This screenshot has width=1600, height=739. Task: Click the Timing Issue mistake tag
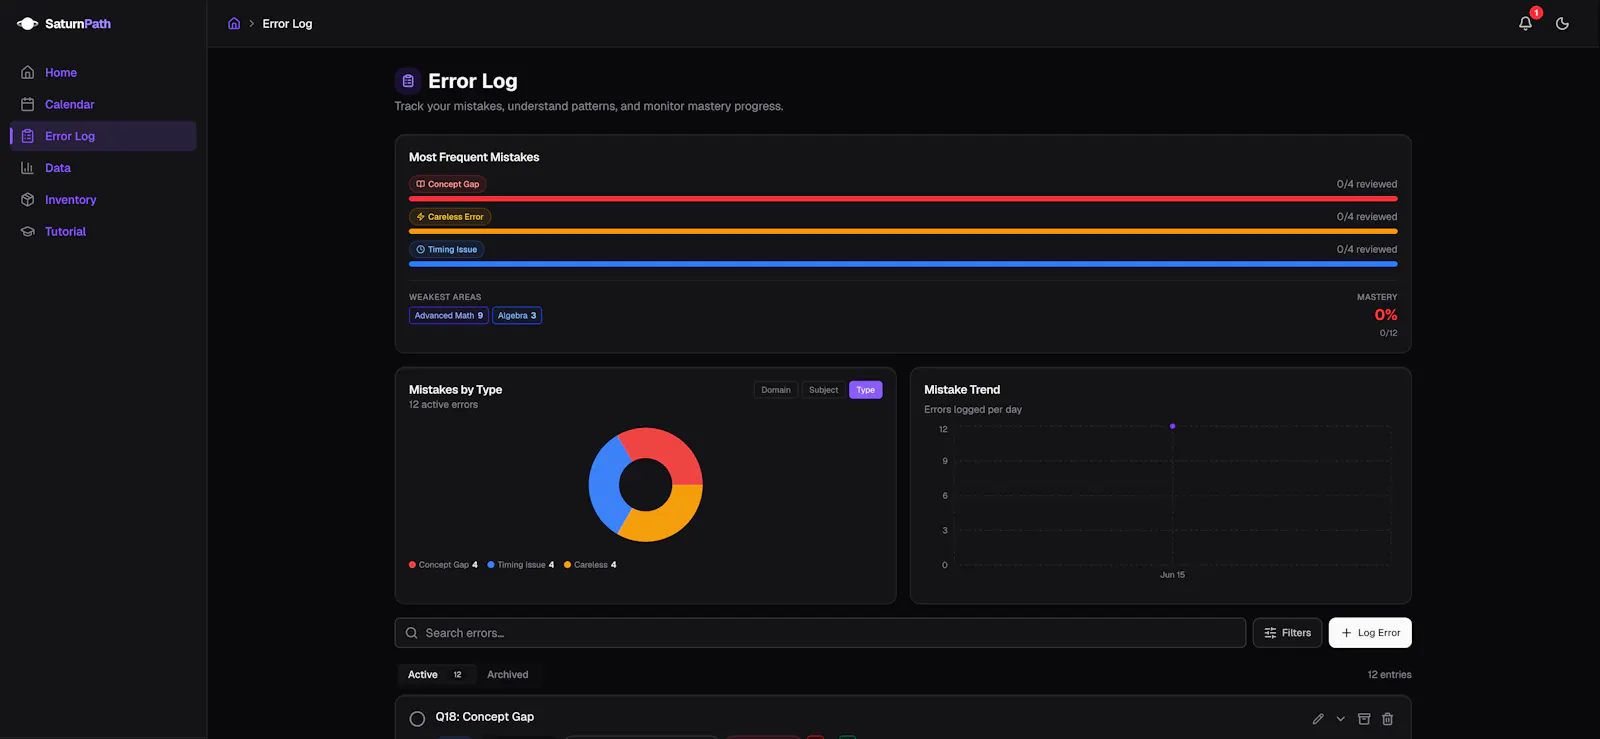pyautogui.click(x=447, y=249)
